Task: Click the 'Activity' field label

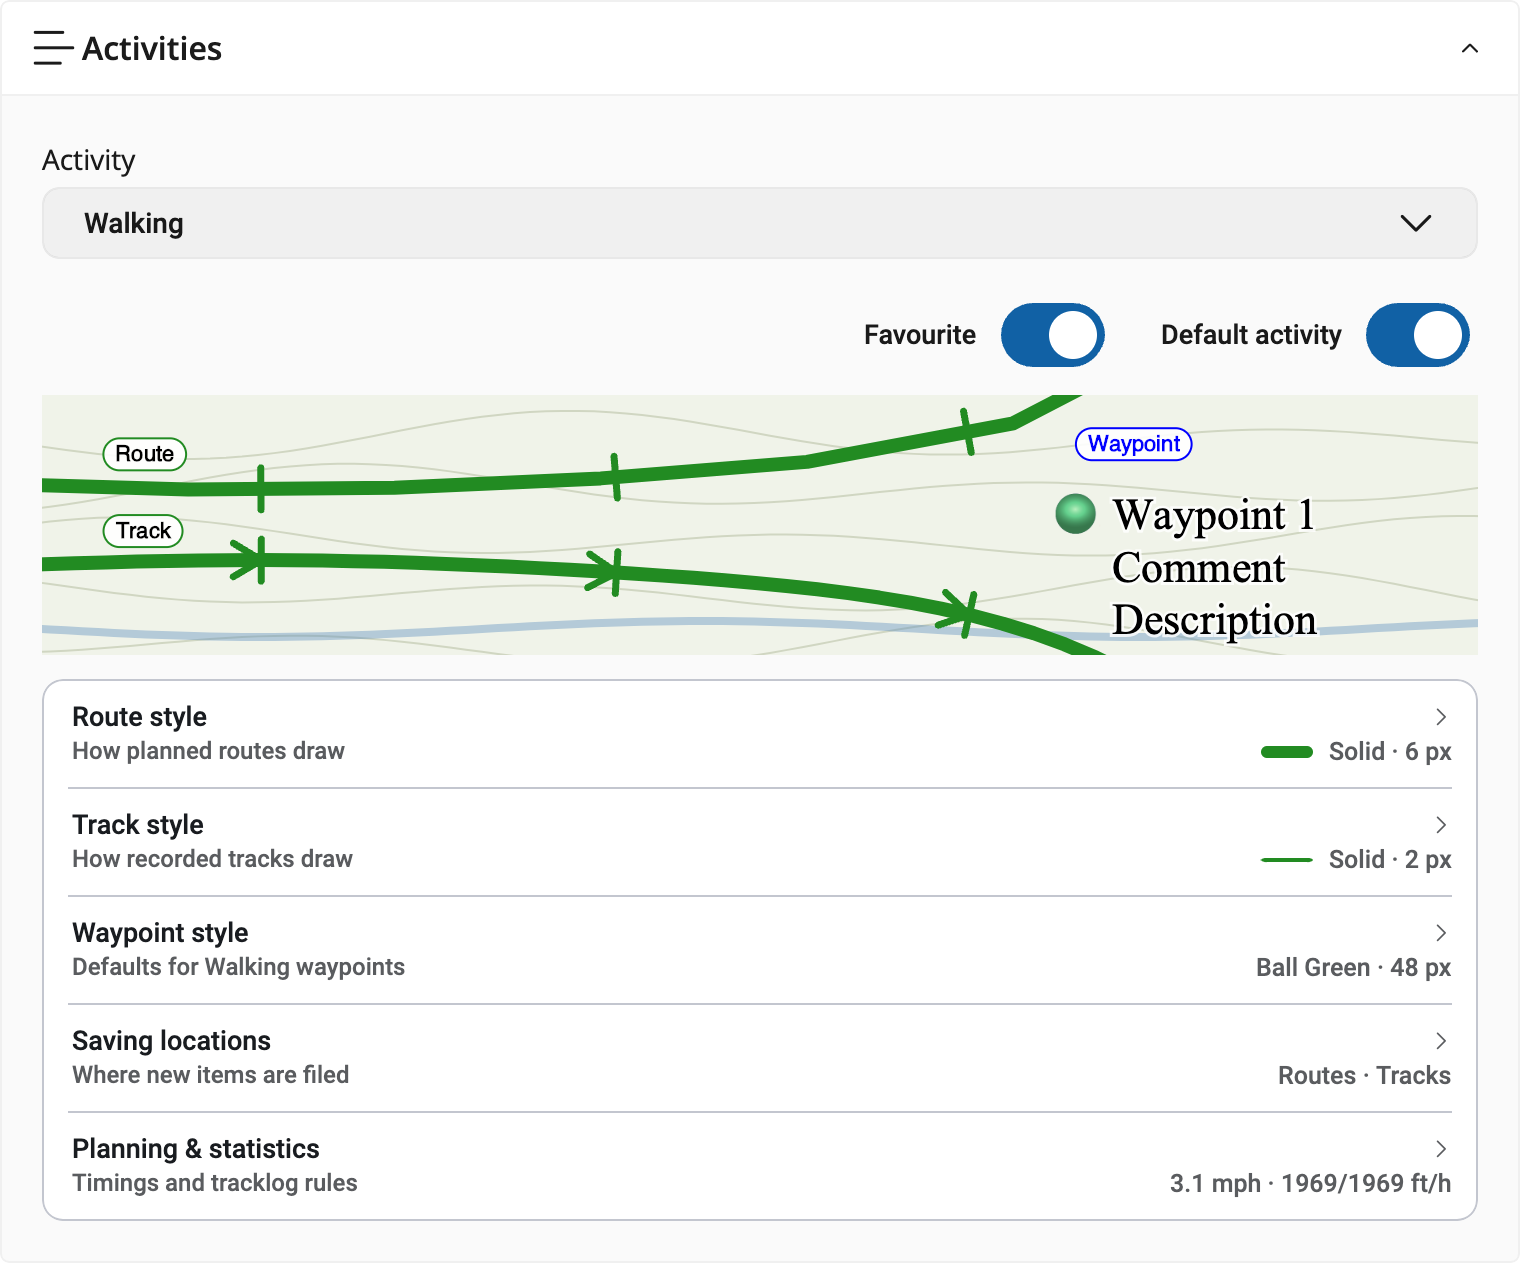Action: (x=88, y=160)
